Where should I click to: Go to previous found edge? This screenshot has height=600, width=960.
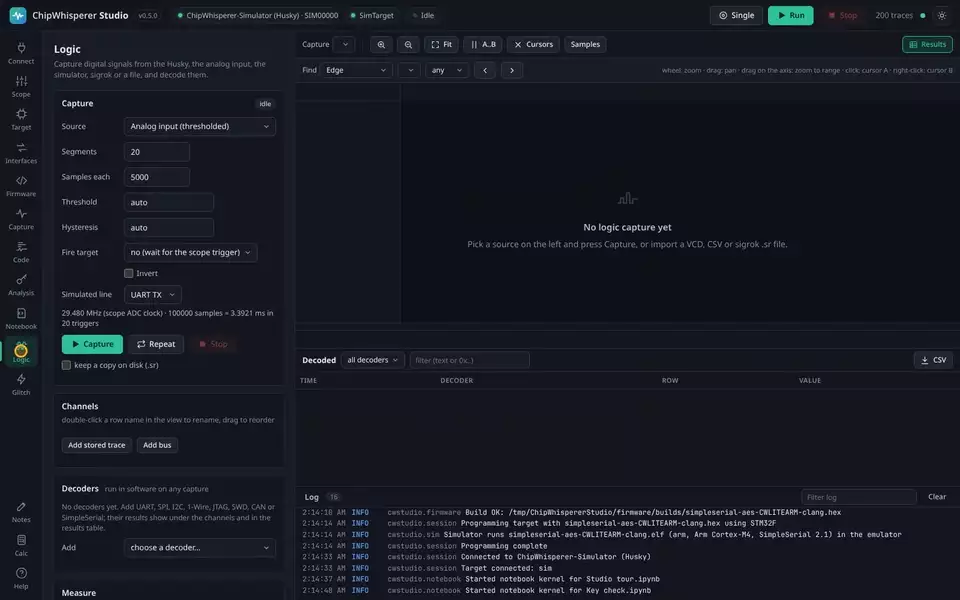click(485, 70)
